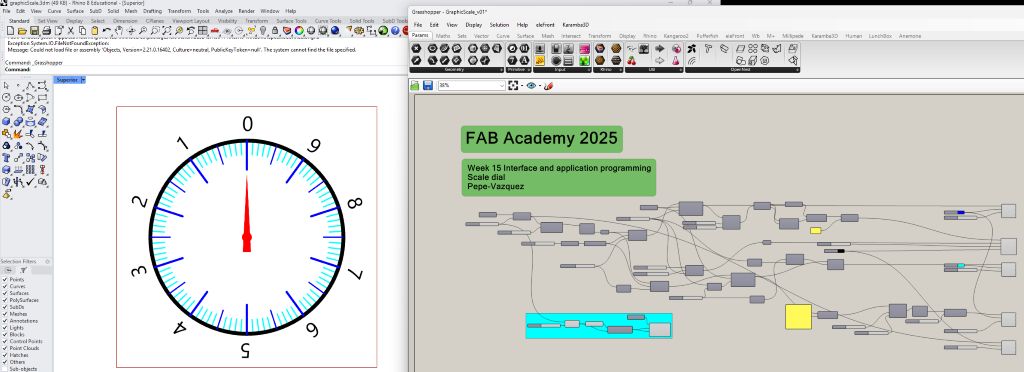Screen dimensions: 1024x372
Task: Click the Grasshopper open file green icon
Action: [x=415, y=85]
